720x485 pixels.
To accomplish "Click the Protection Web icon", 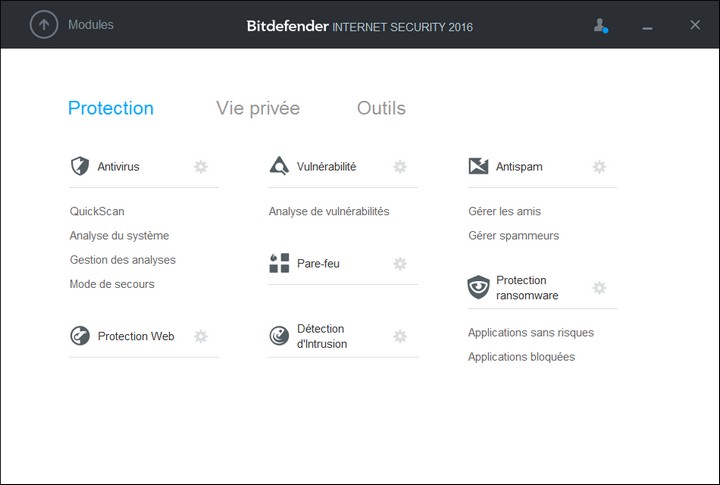I will pos(80,336).
